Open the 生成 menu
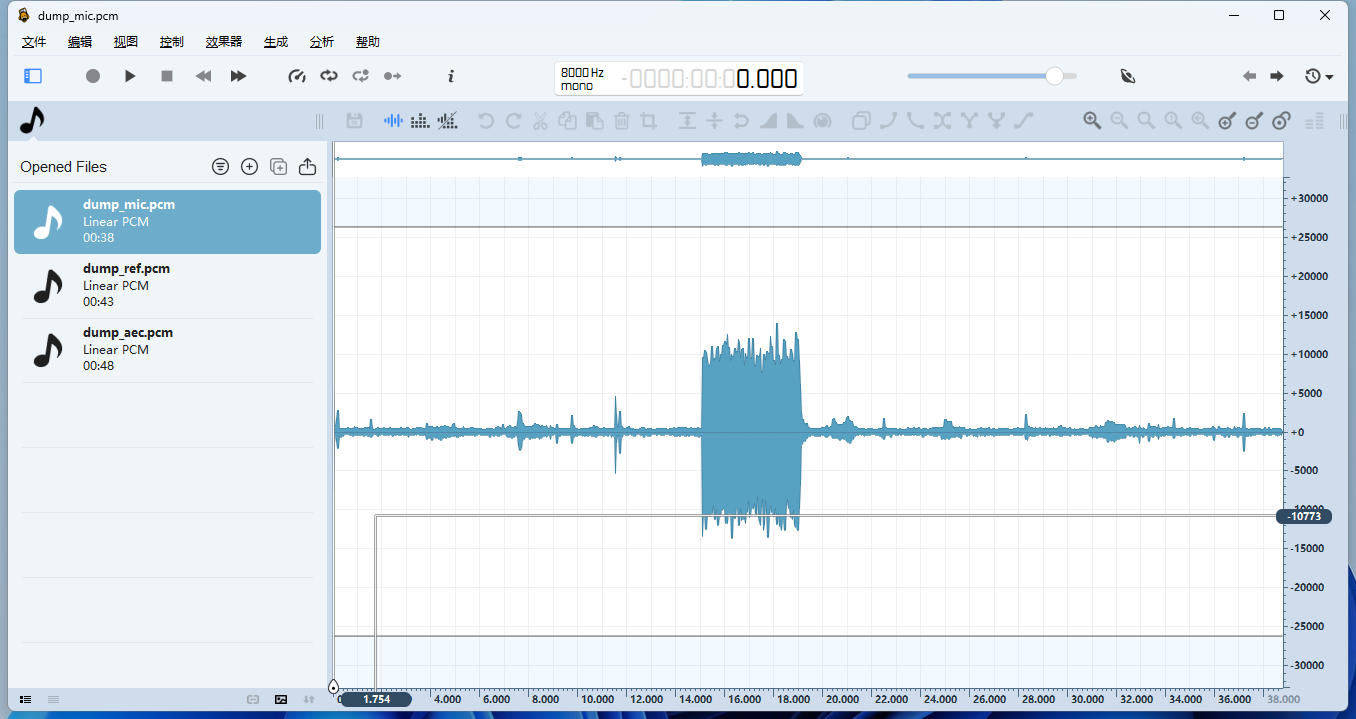Screen dimensions: 1356x719 (276, 42)
